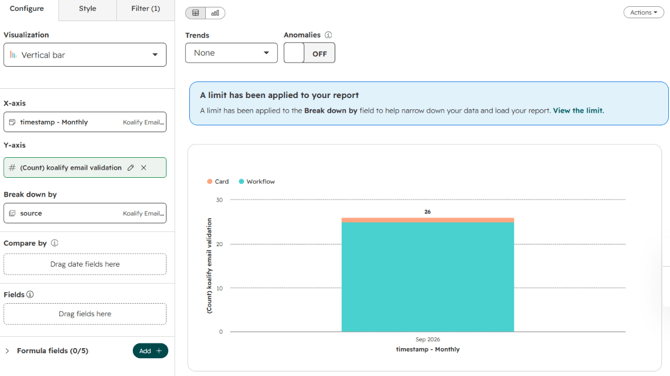670x376 pixels.
Task: Select the source Break down by field
Action: click(85, 213)
